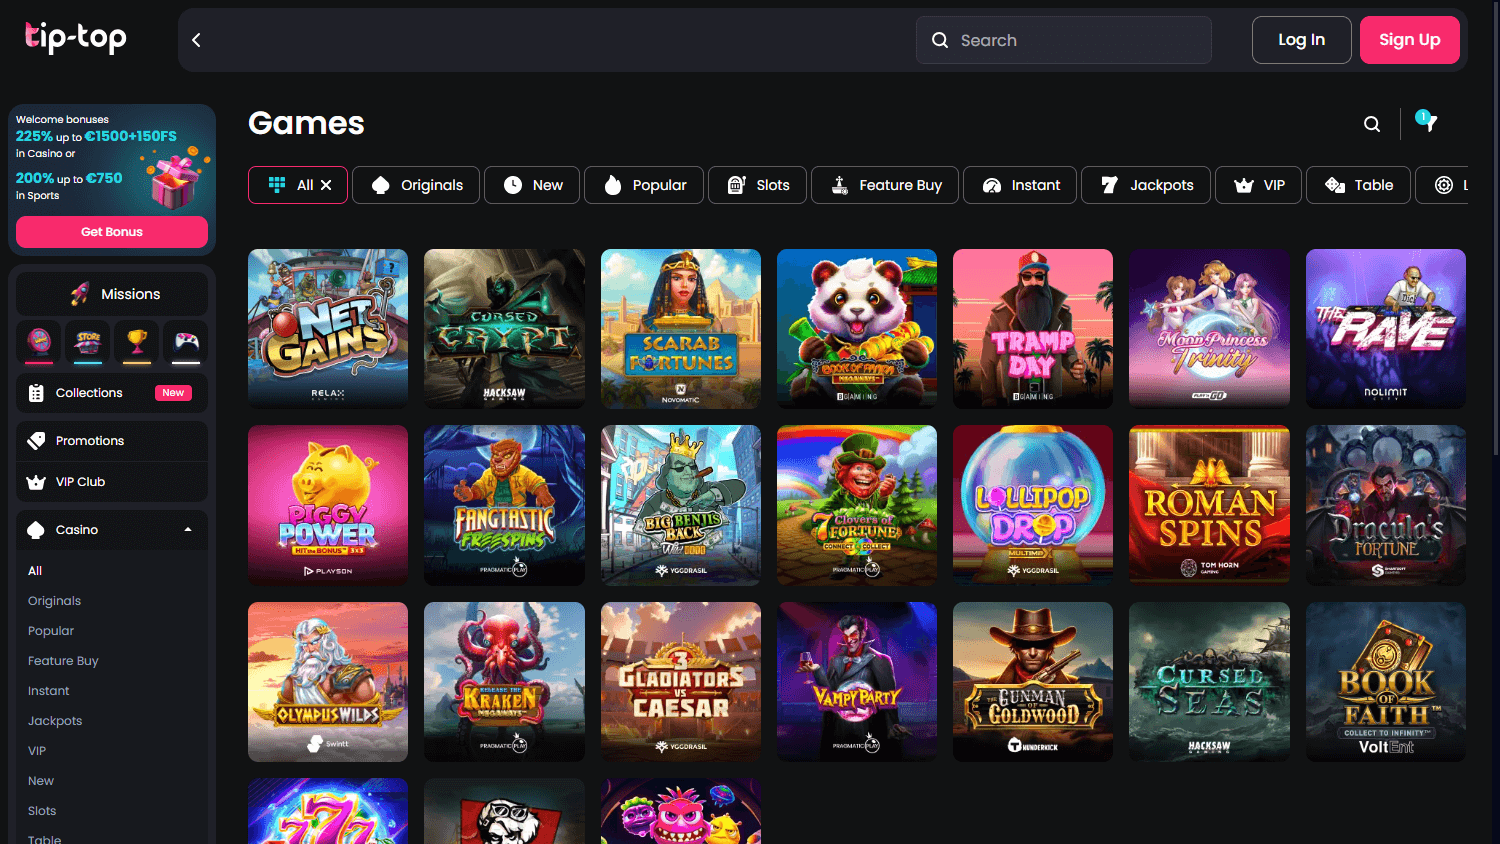
Task: Switch to the Slots category chip
Action: coord(757,184)
